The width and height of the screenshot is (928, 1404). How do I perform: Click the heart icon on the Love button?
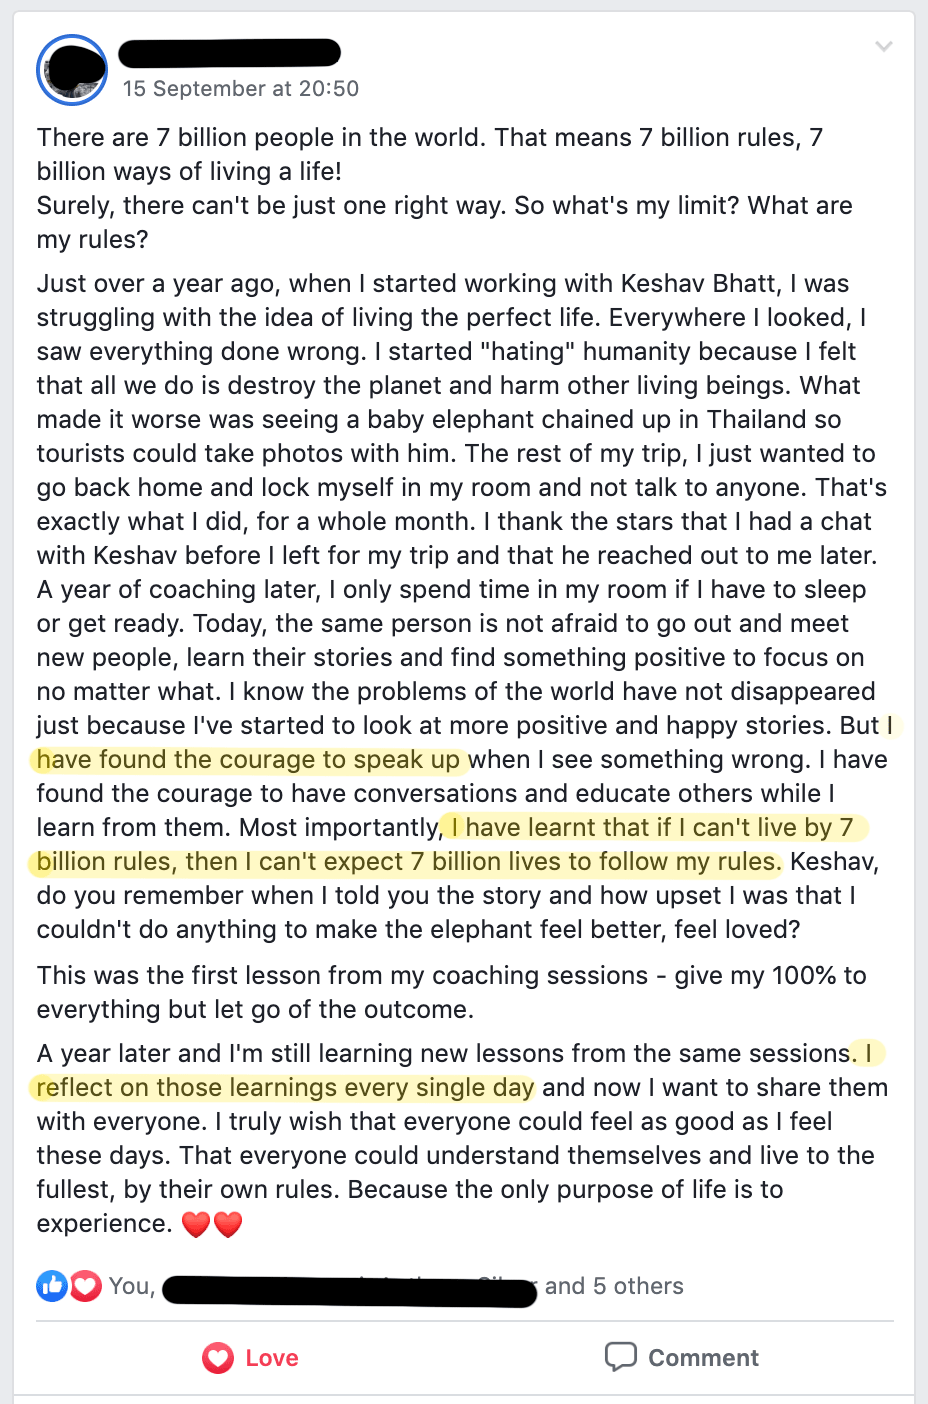[218, 1358]
